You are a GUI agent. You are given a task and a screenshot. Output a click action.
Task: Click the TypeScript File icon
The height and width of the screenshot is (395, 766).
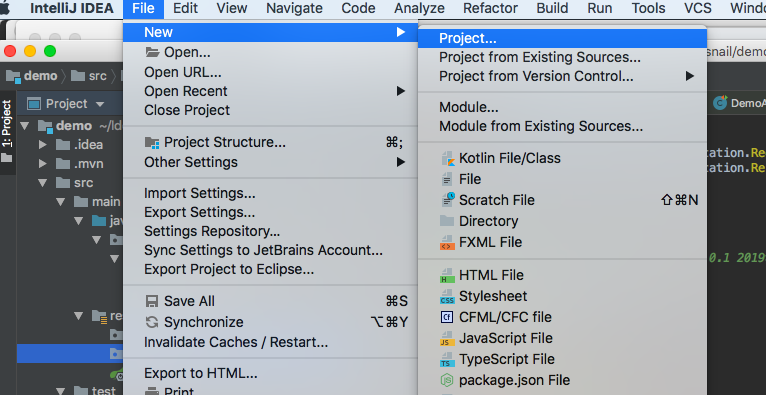point(447,360)
